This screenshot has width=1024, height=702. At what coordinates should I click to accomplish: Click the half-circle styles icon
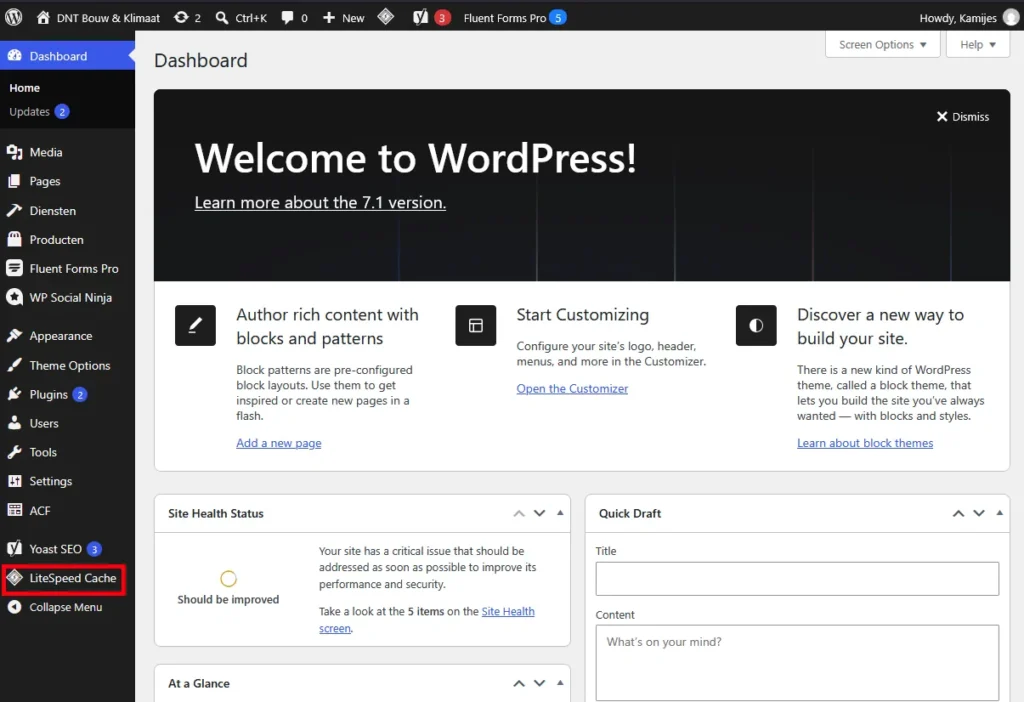tap(756, 325)
